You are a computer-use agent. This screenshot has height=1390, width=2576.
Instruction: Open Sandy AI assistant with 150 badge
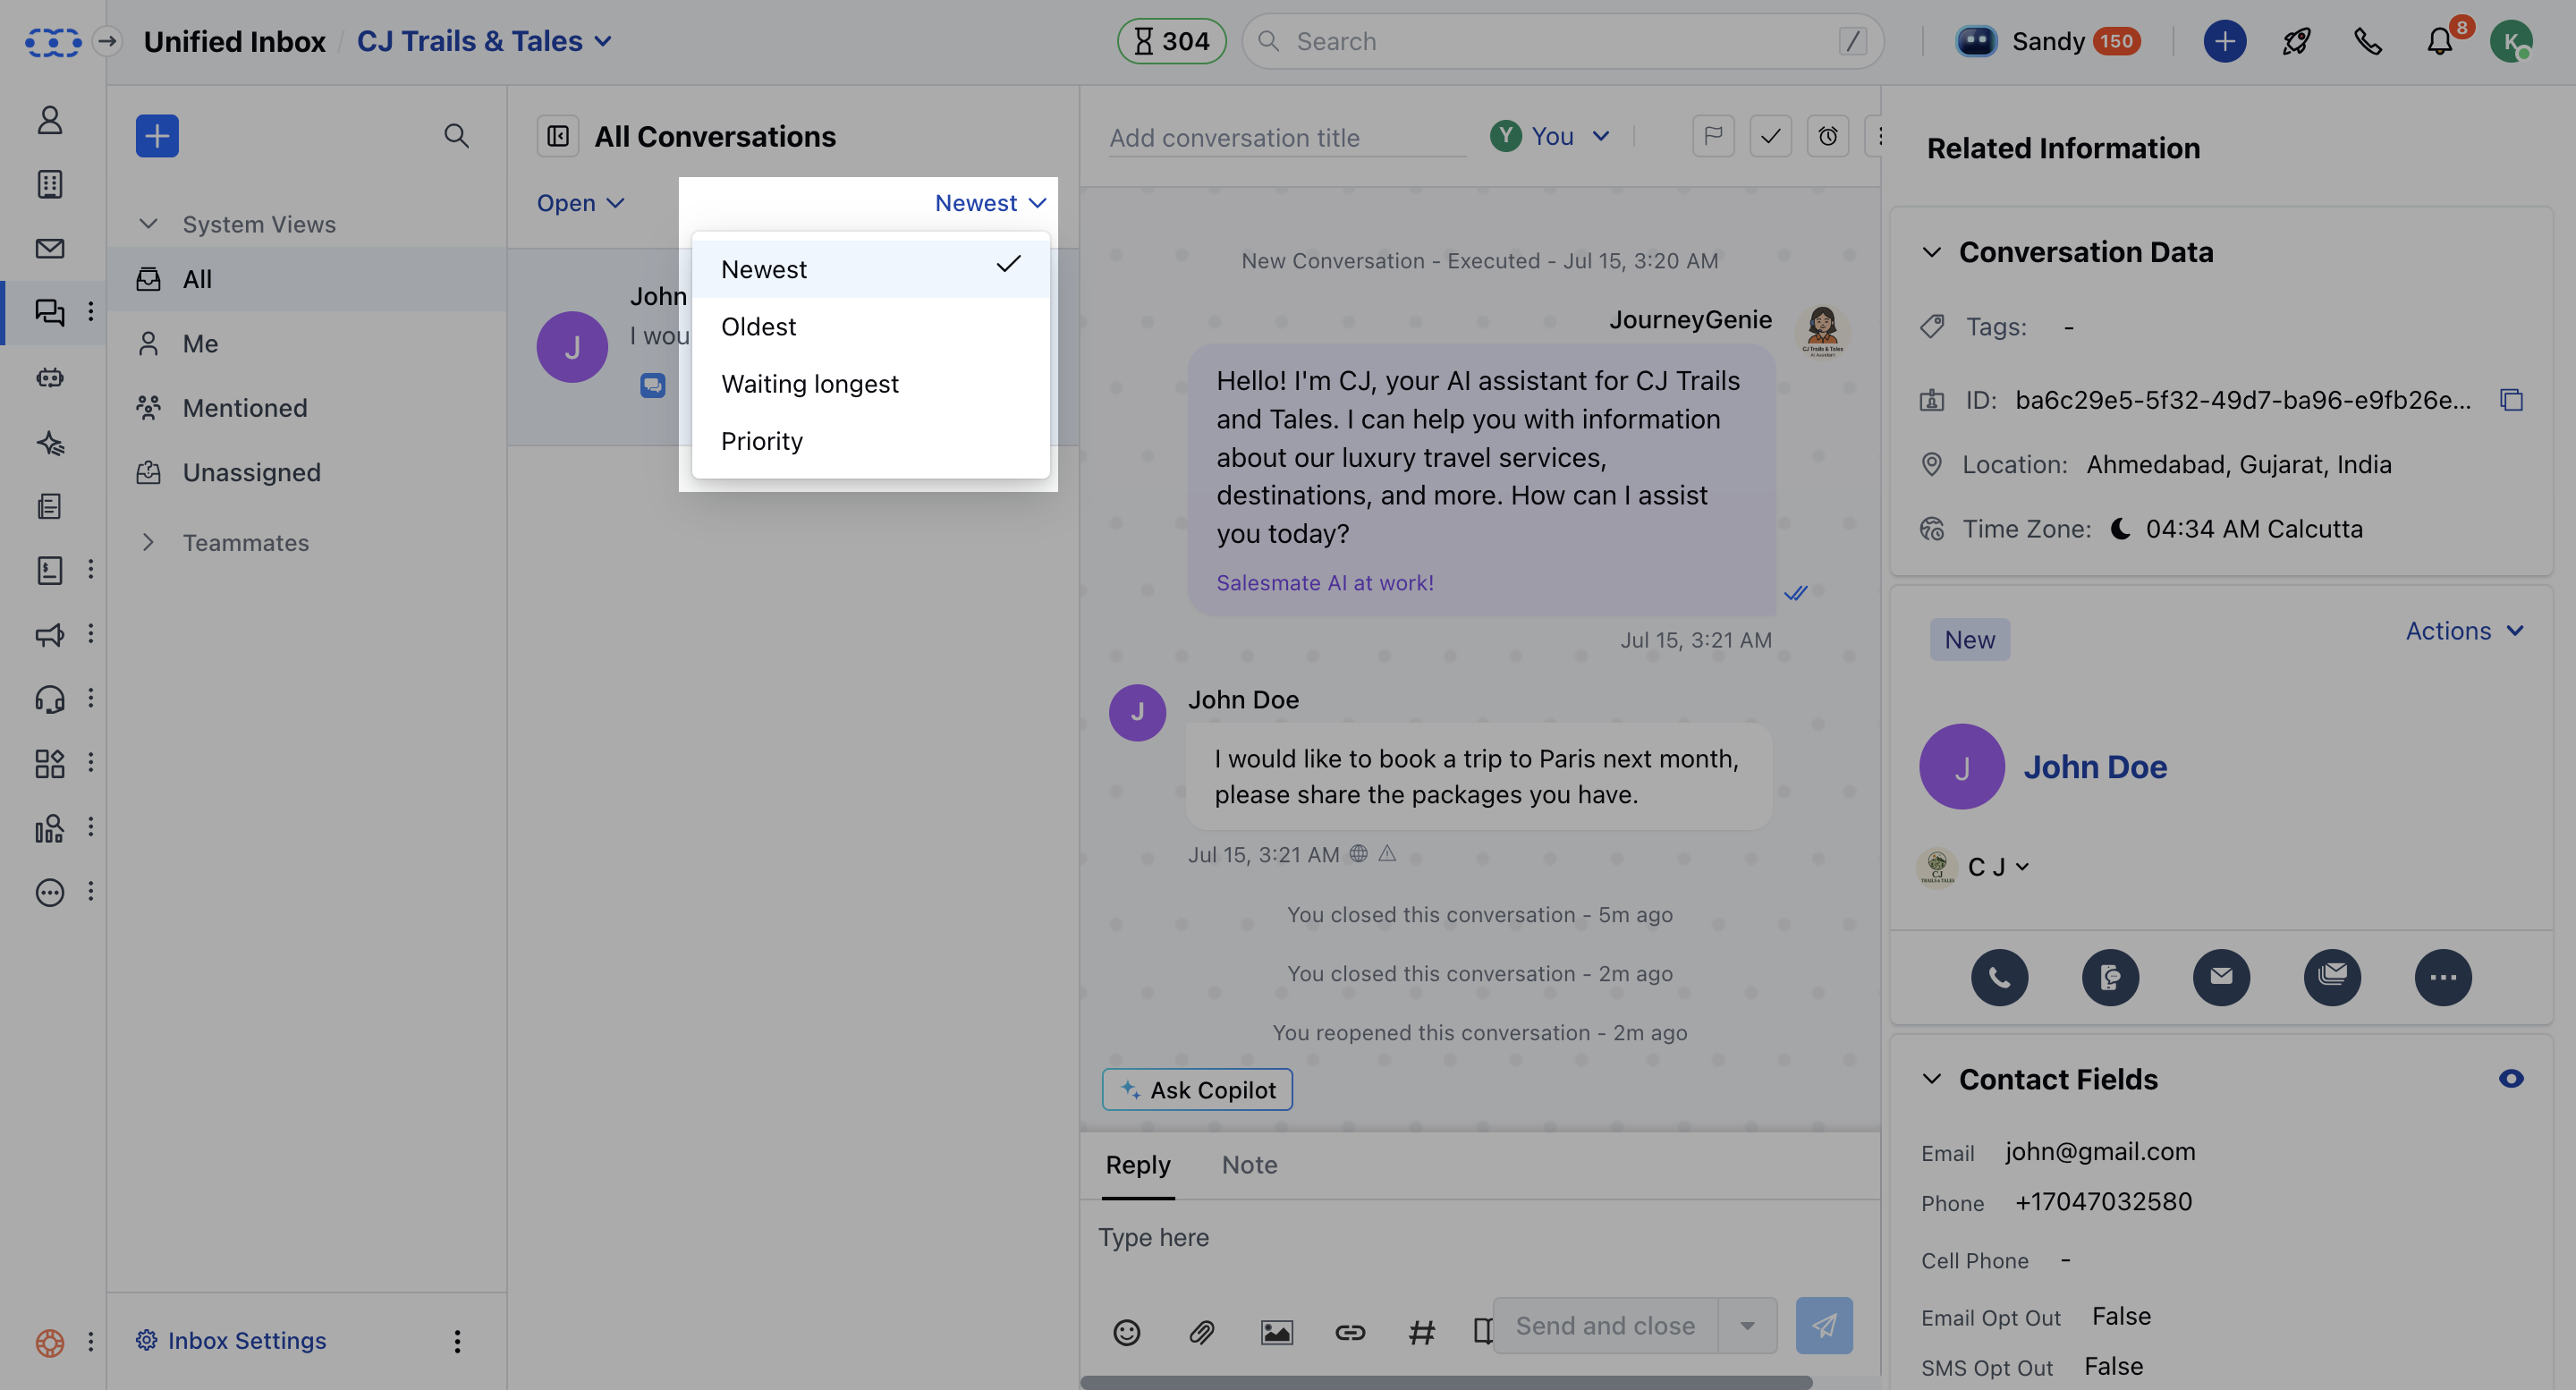tap(2048, 41)
